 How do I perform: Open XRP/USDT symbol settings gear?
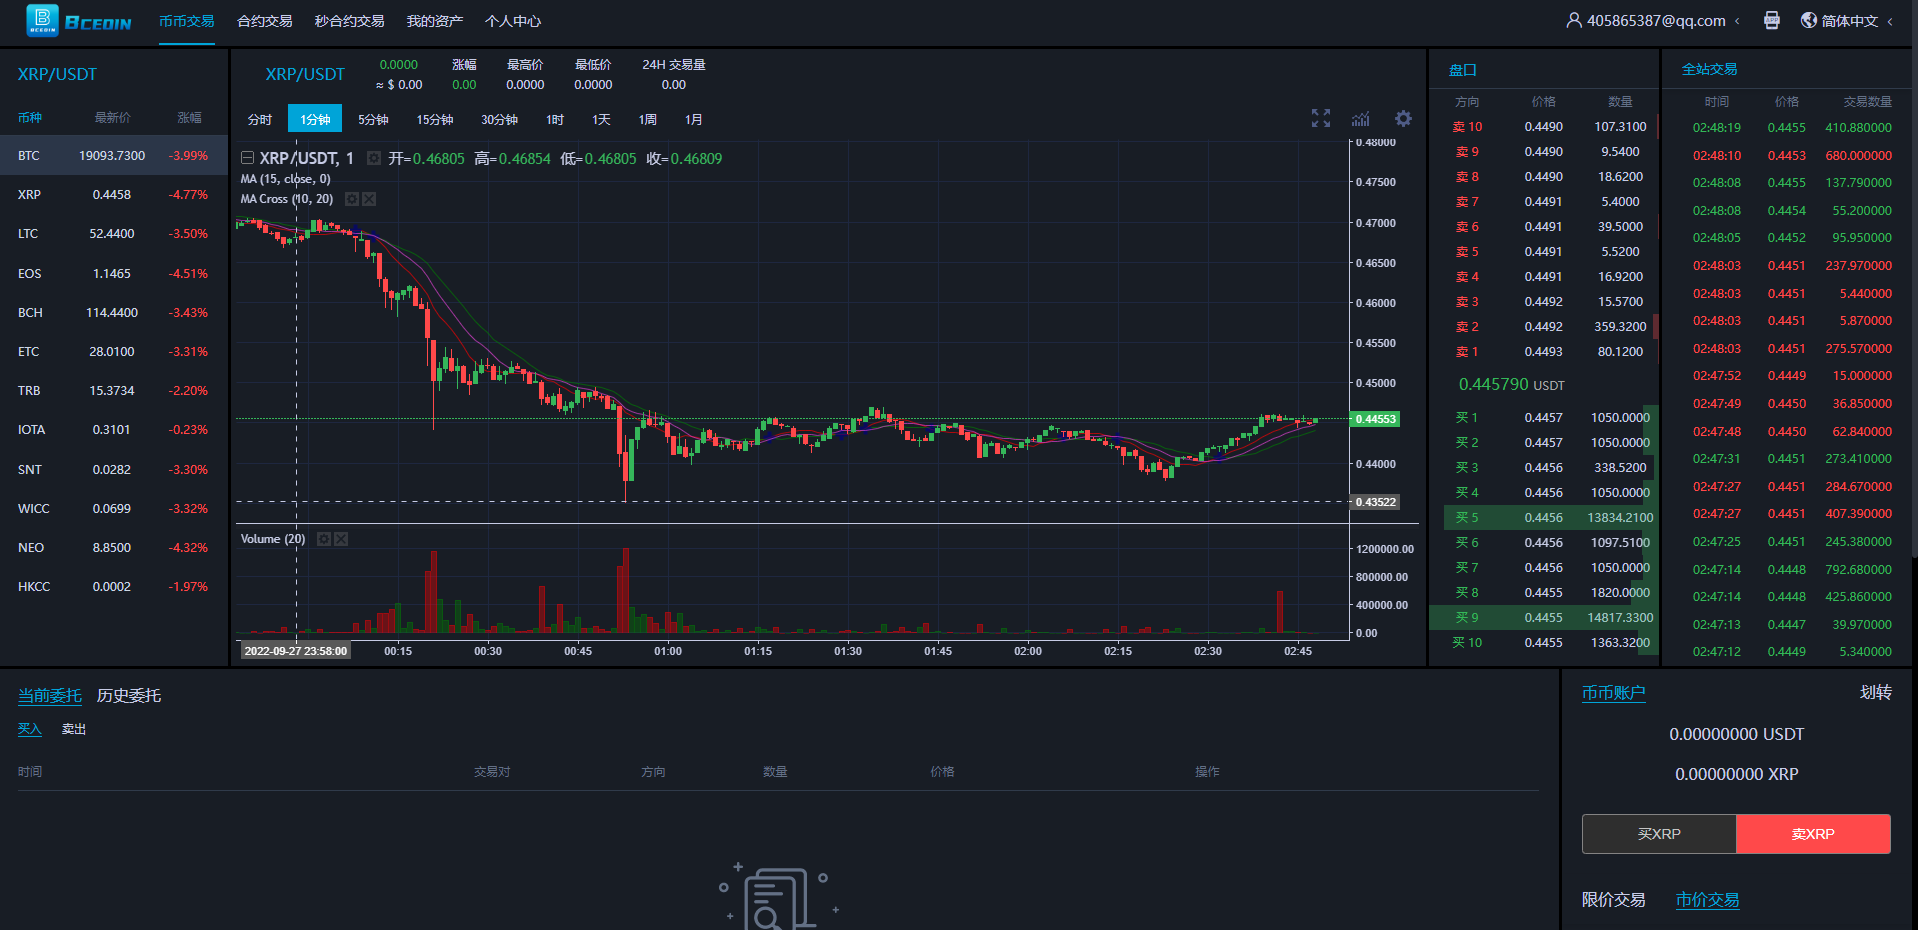point(373,158)
